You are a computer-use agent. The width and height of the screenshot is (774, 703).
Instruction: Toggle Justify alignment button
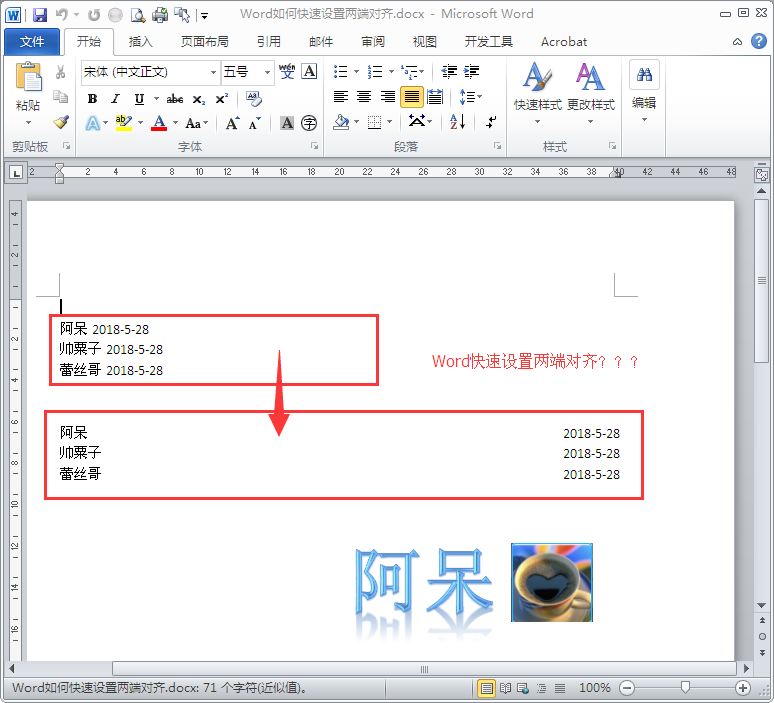point(411,97)
